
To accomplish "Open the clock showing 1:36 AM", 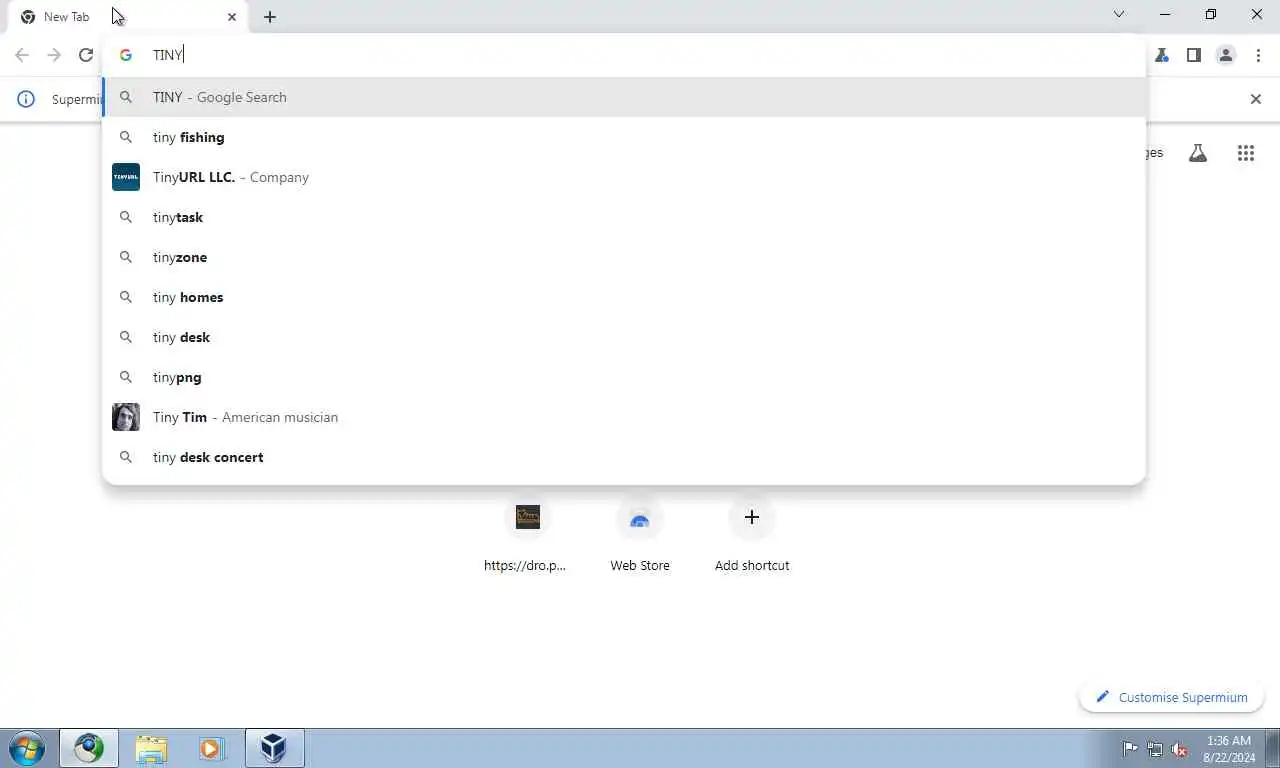I will tap(1229, 749).
